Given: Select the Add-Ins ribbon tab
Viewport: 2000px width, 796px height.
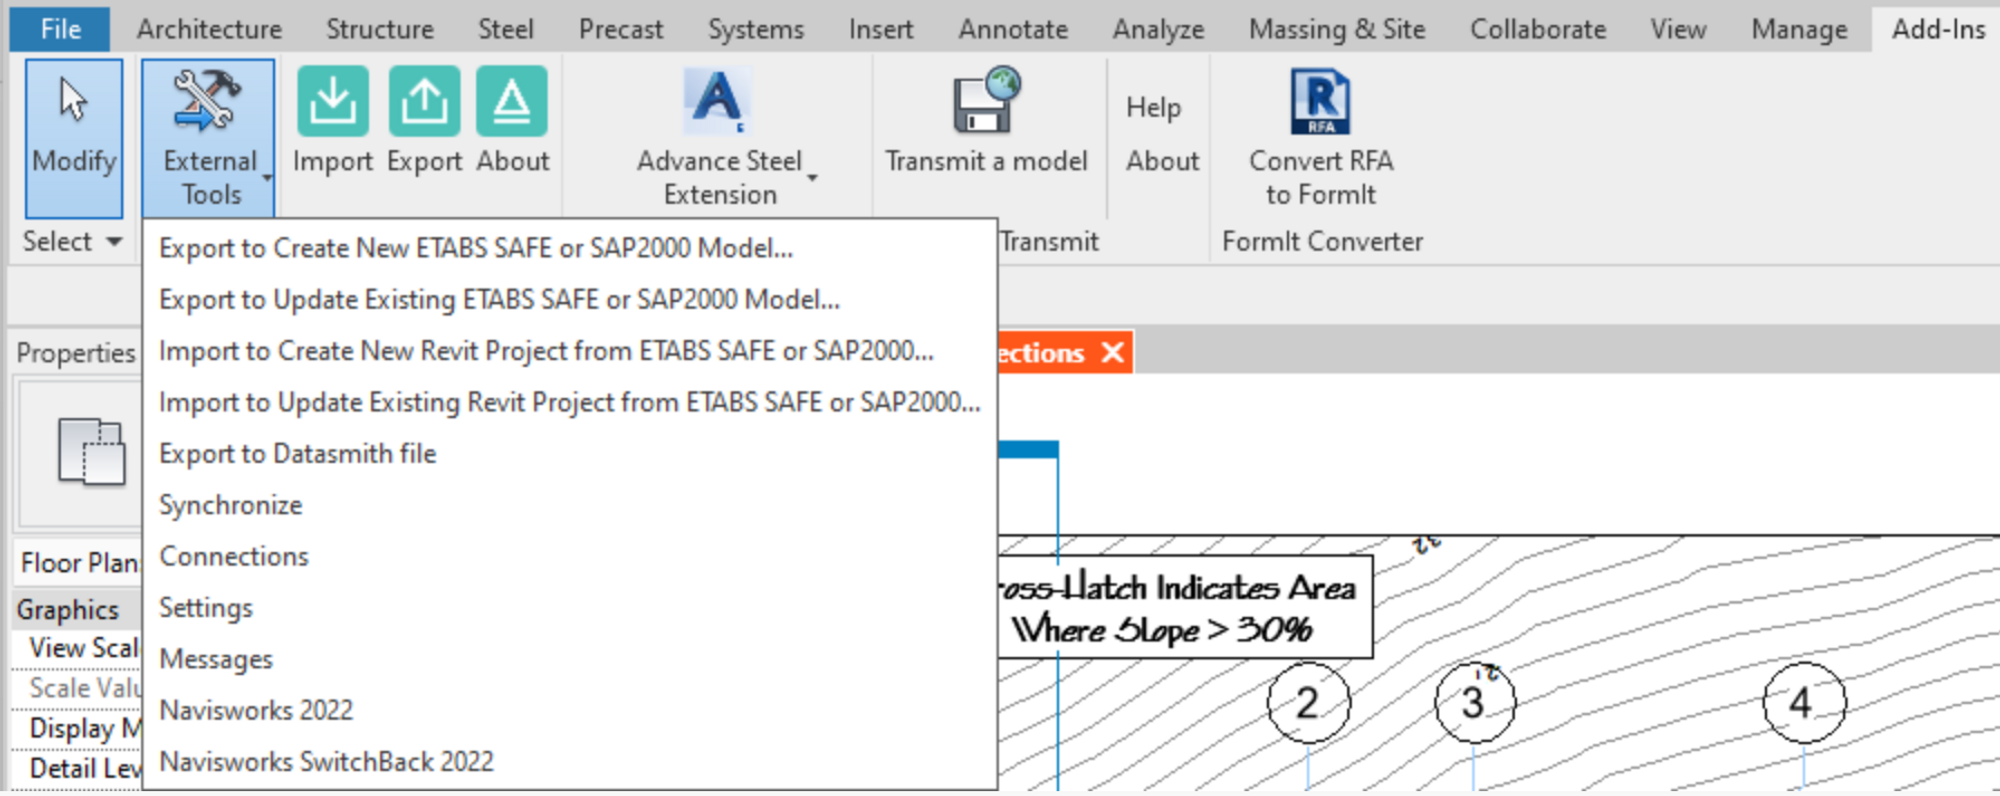Looking at the screenshot, I should 1938,29.
